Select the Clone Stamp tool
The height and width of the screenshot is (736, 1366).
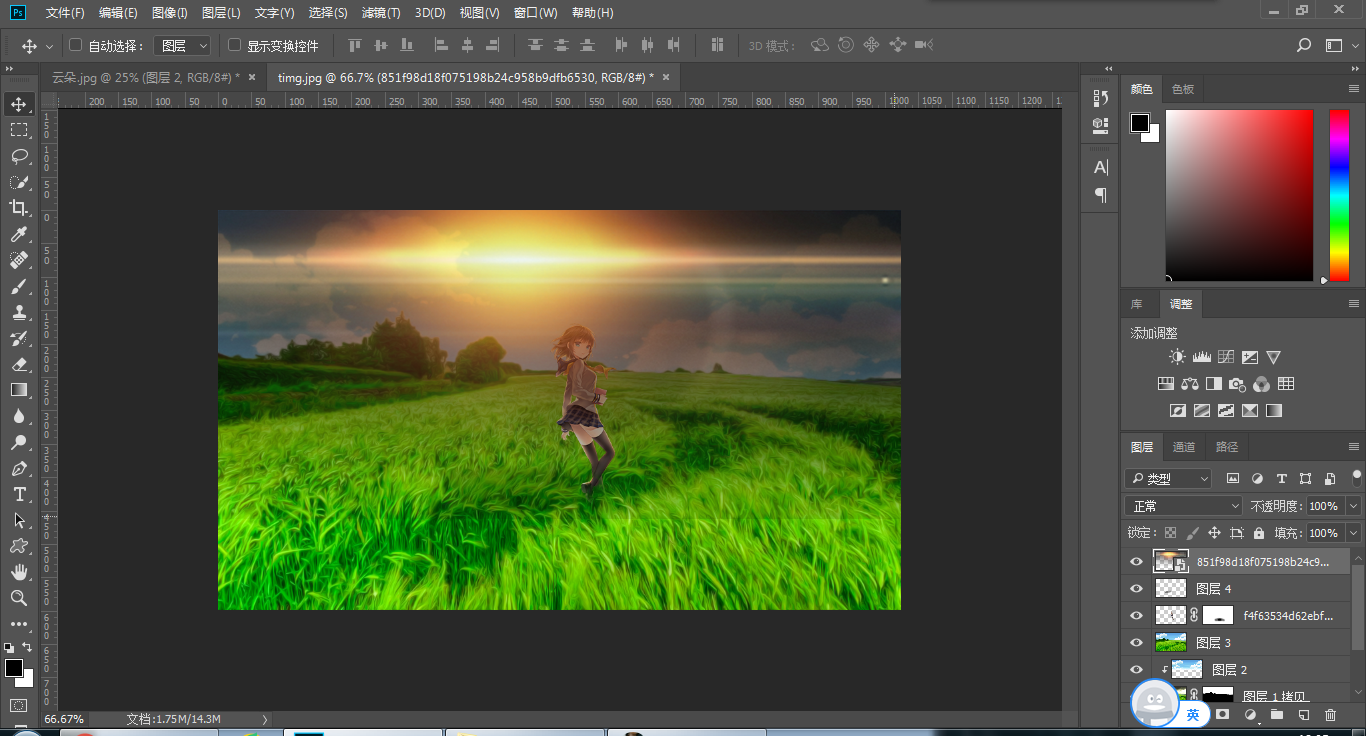coord(19,312)
